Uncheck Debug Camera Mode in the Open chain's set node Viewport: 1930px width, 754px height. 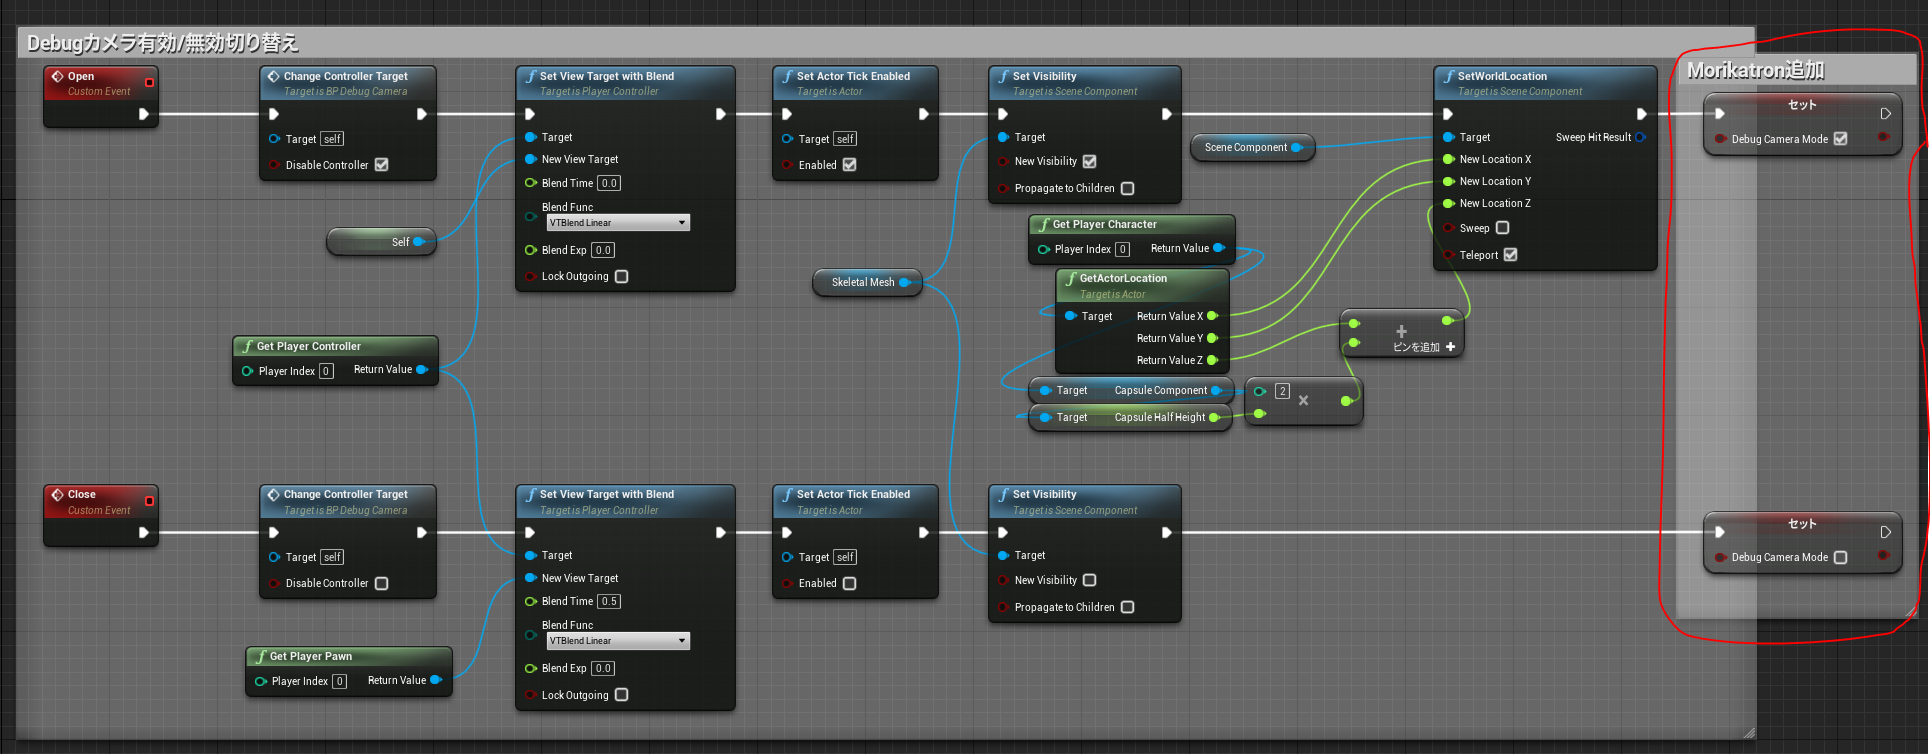[x=1840, y=139]
